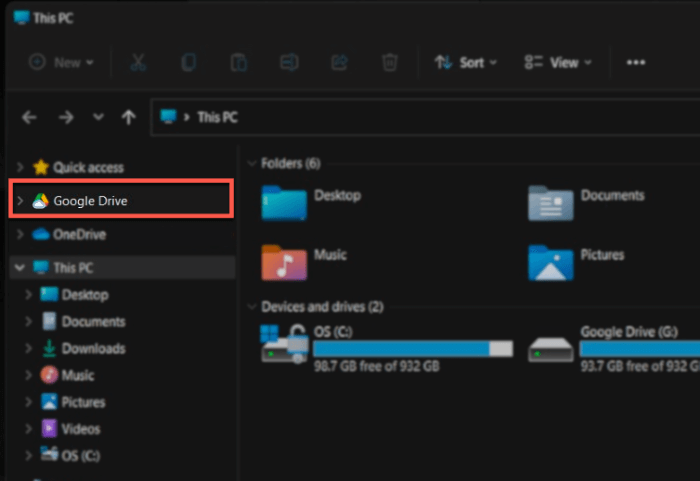Click the 'Google Drive (G:)' drive label
Viewport: 700px width, 481px height.
point(629,331)
